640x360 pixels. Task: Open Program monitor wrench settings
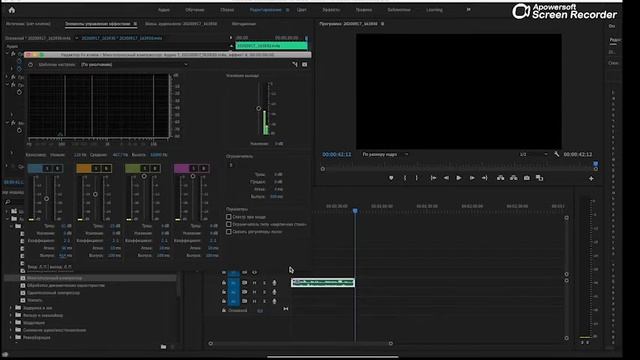click(x=557, y=154)
